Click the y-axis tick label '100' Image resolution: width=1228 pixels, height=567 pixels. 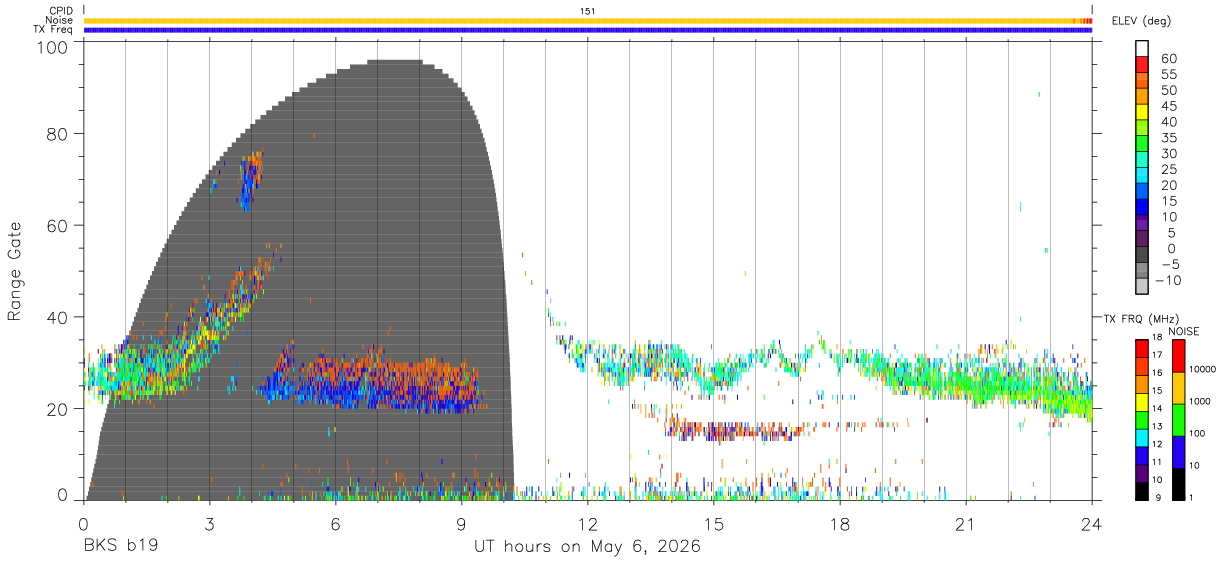53,47
